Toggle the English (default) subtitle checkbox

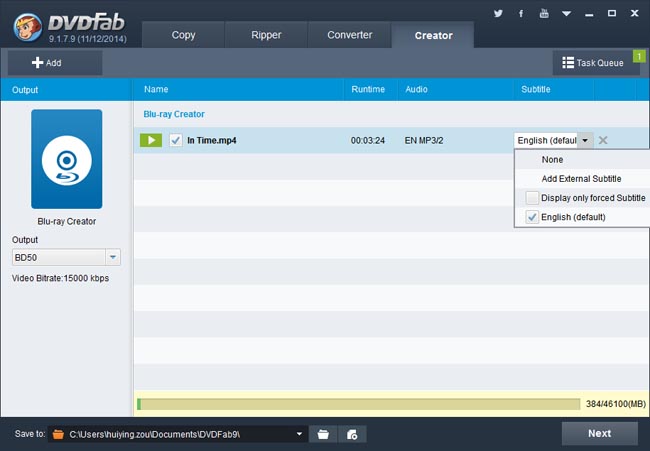click(532, 217)
